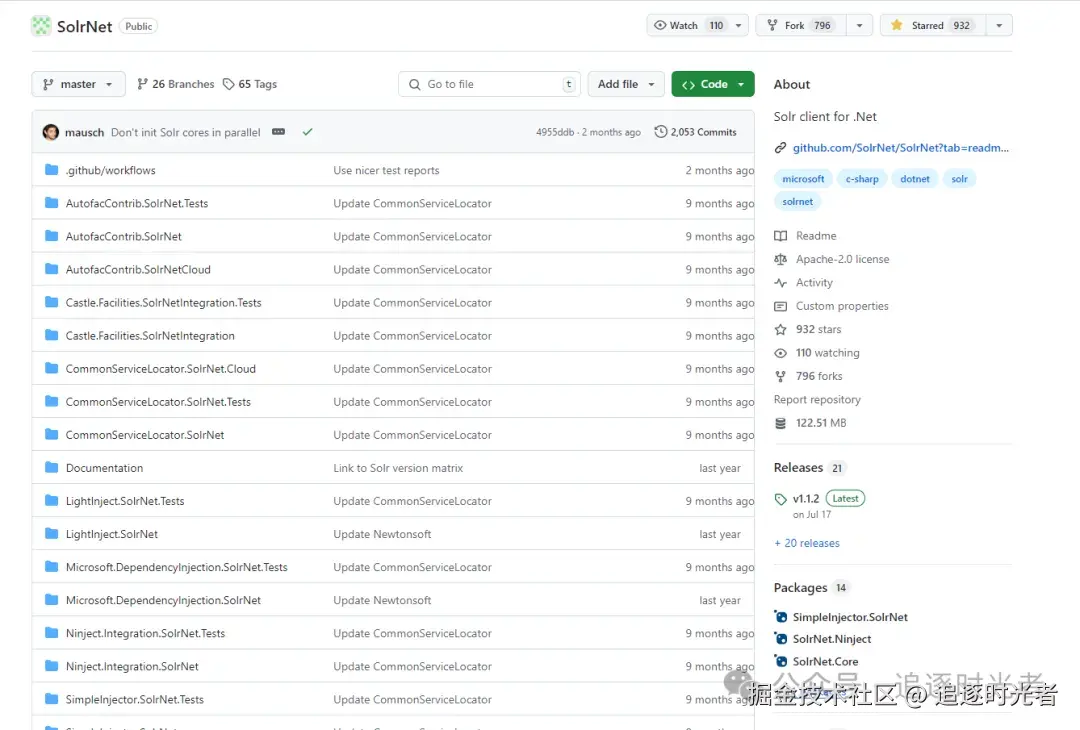Open 26 Branches list
The height and width of the screenshot is (730, 1080).
click(176, 84)
